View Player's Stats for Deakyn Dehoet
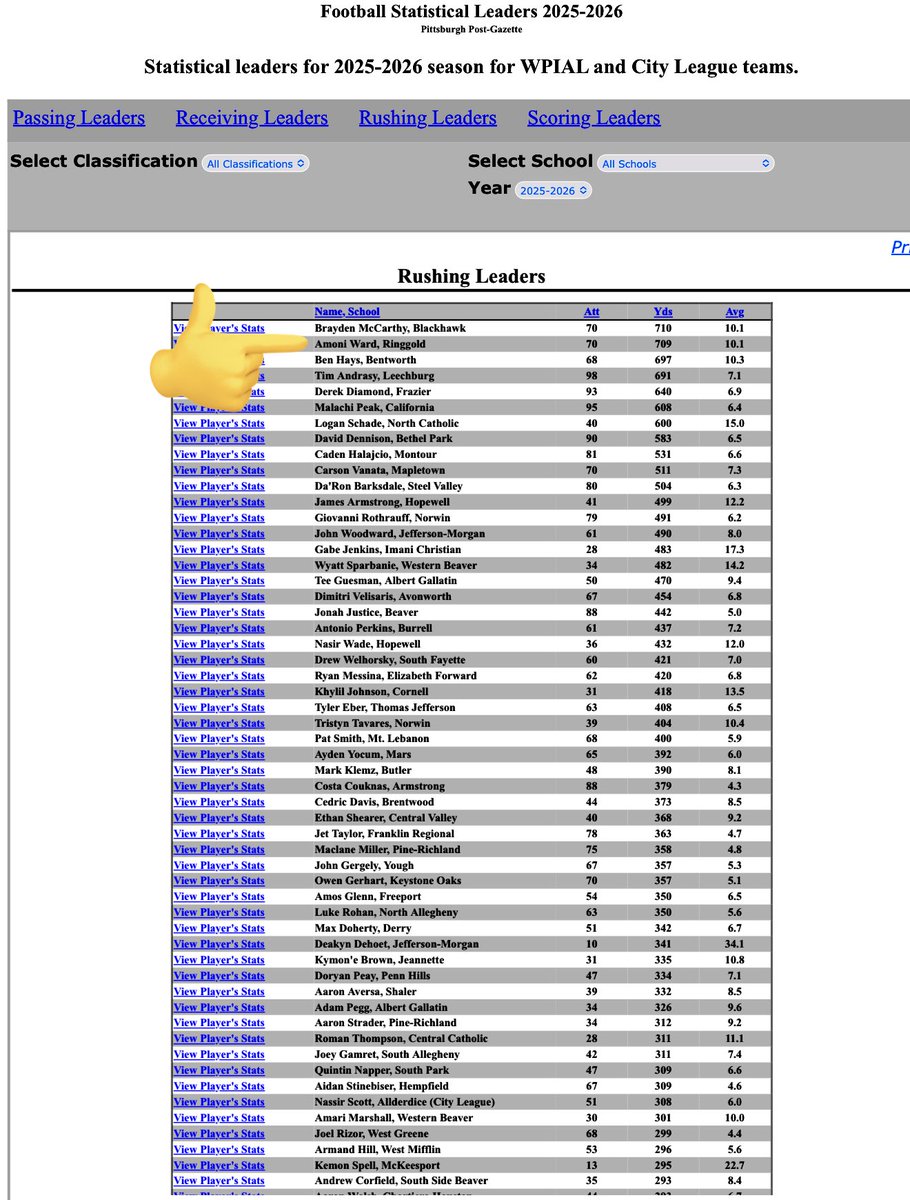The image size is (910, 1200). point(219,944)
